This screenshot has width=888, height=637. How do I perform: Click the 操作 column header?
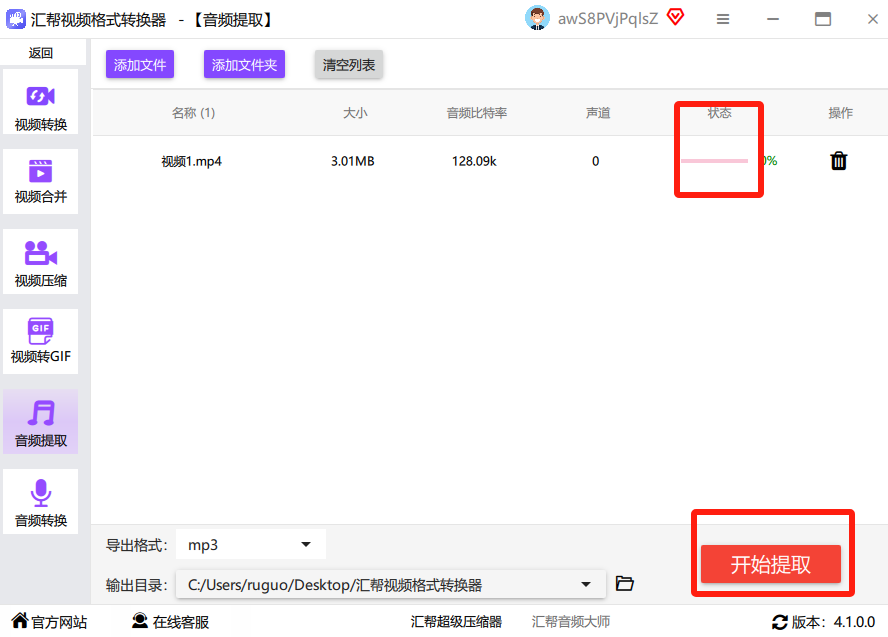(840, 113)
